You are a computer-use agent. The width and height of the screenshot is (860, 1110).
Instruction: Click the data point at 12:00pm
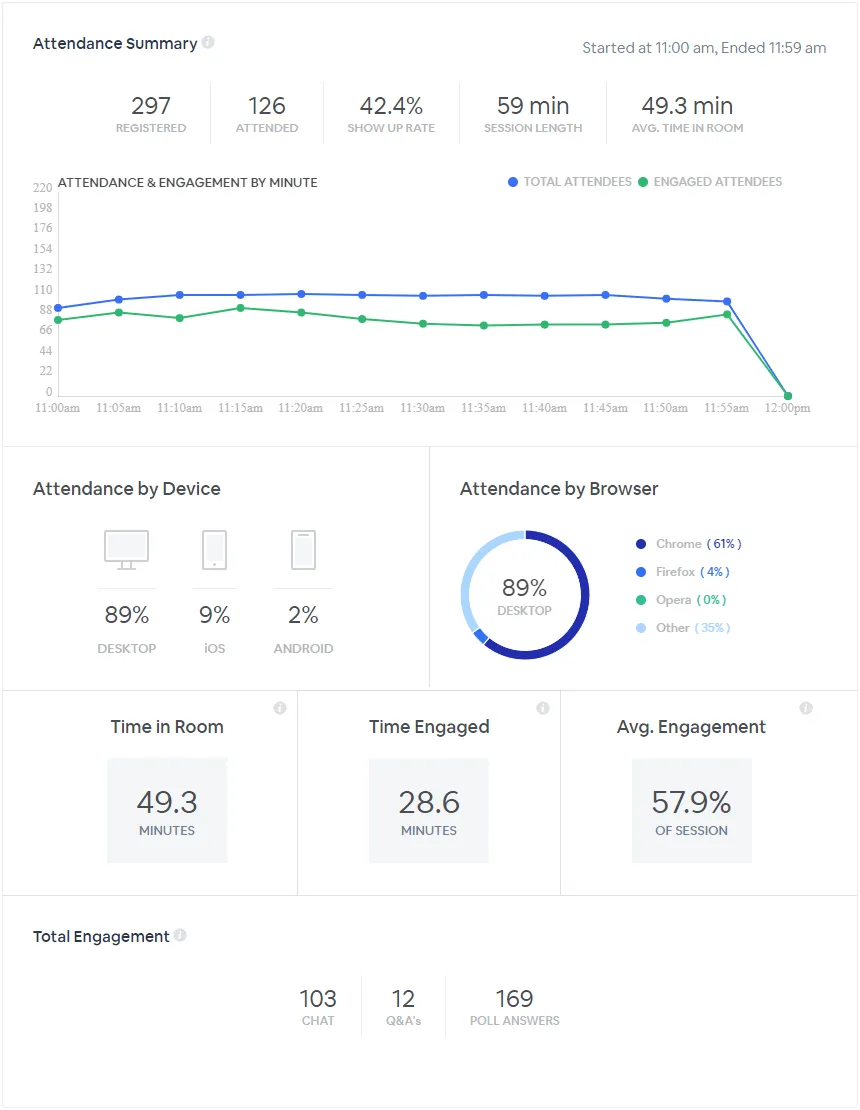pyautogui.click(x=788, y=396)
